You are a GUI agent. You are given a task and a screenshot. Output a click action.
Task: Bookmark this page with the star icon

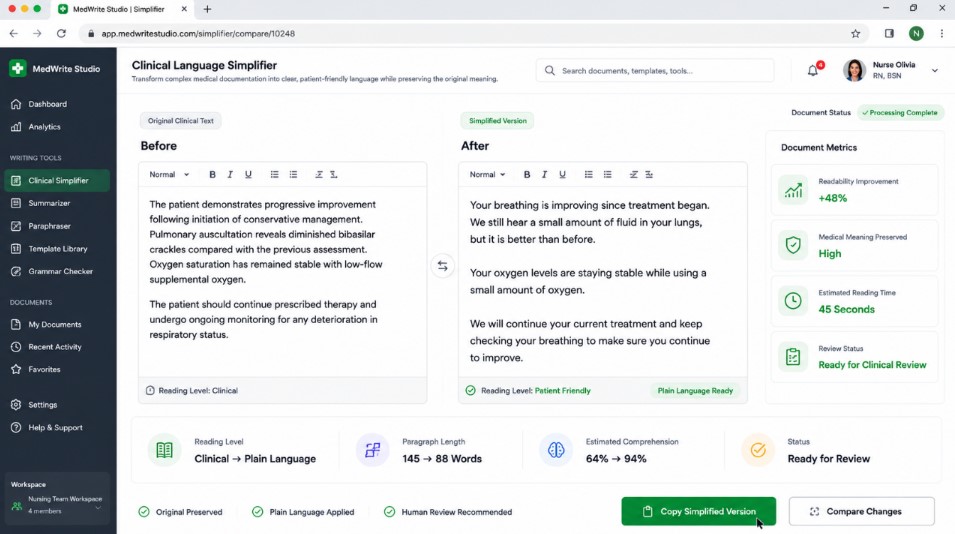[855, 33]
